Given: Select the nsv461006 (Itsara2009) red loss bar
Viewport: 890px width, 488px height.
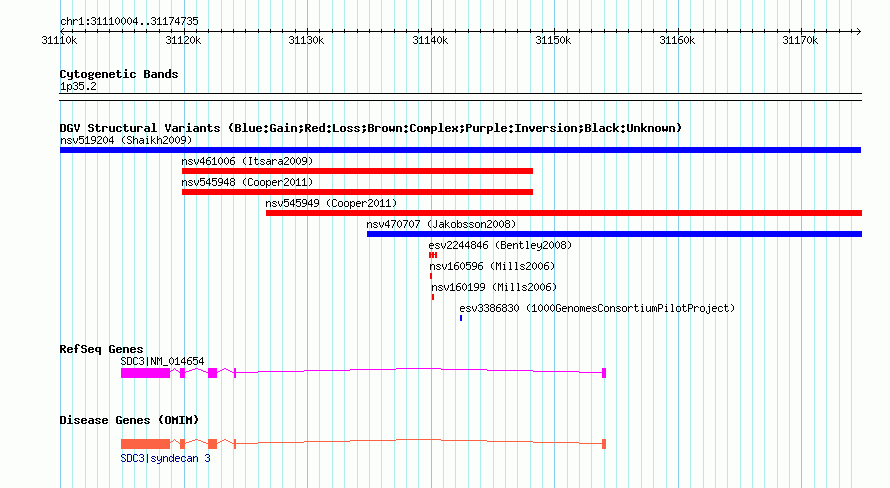Looking at the screenshot, I should pyautogui.click(x=357, y=171).
